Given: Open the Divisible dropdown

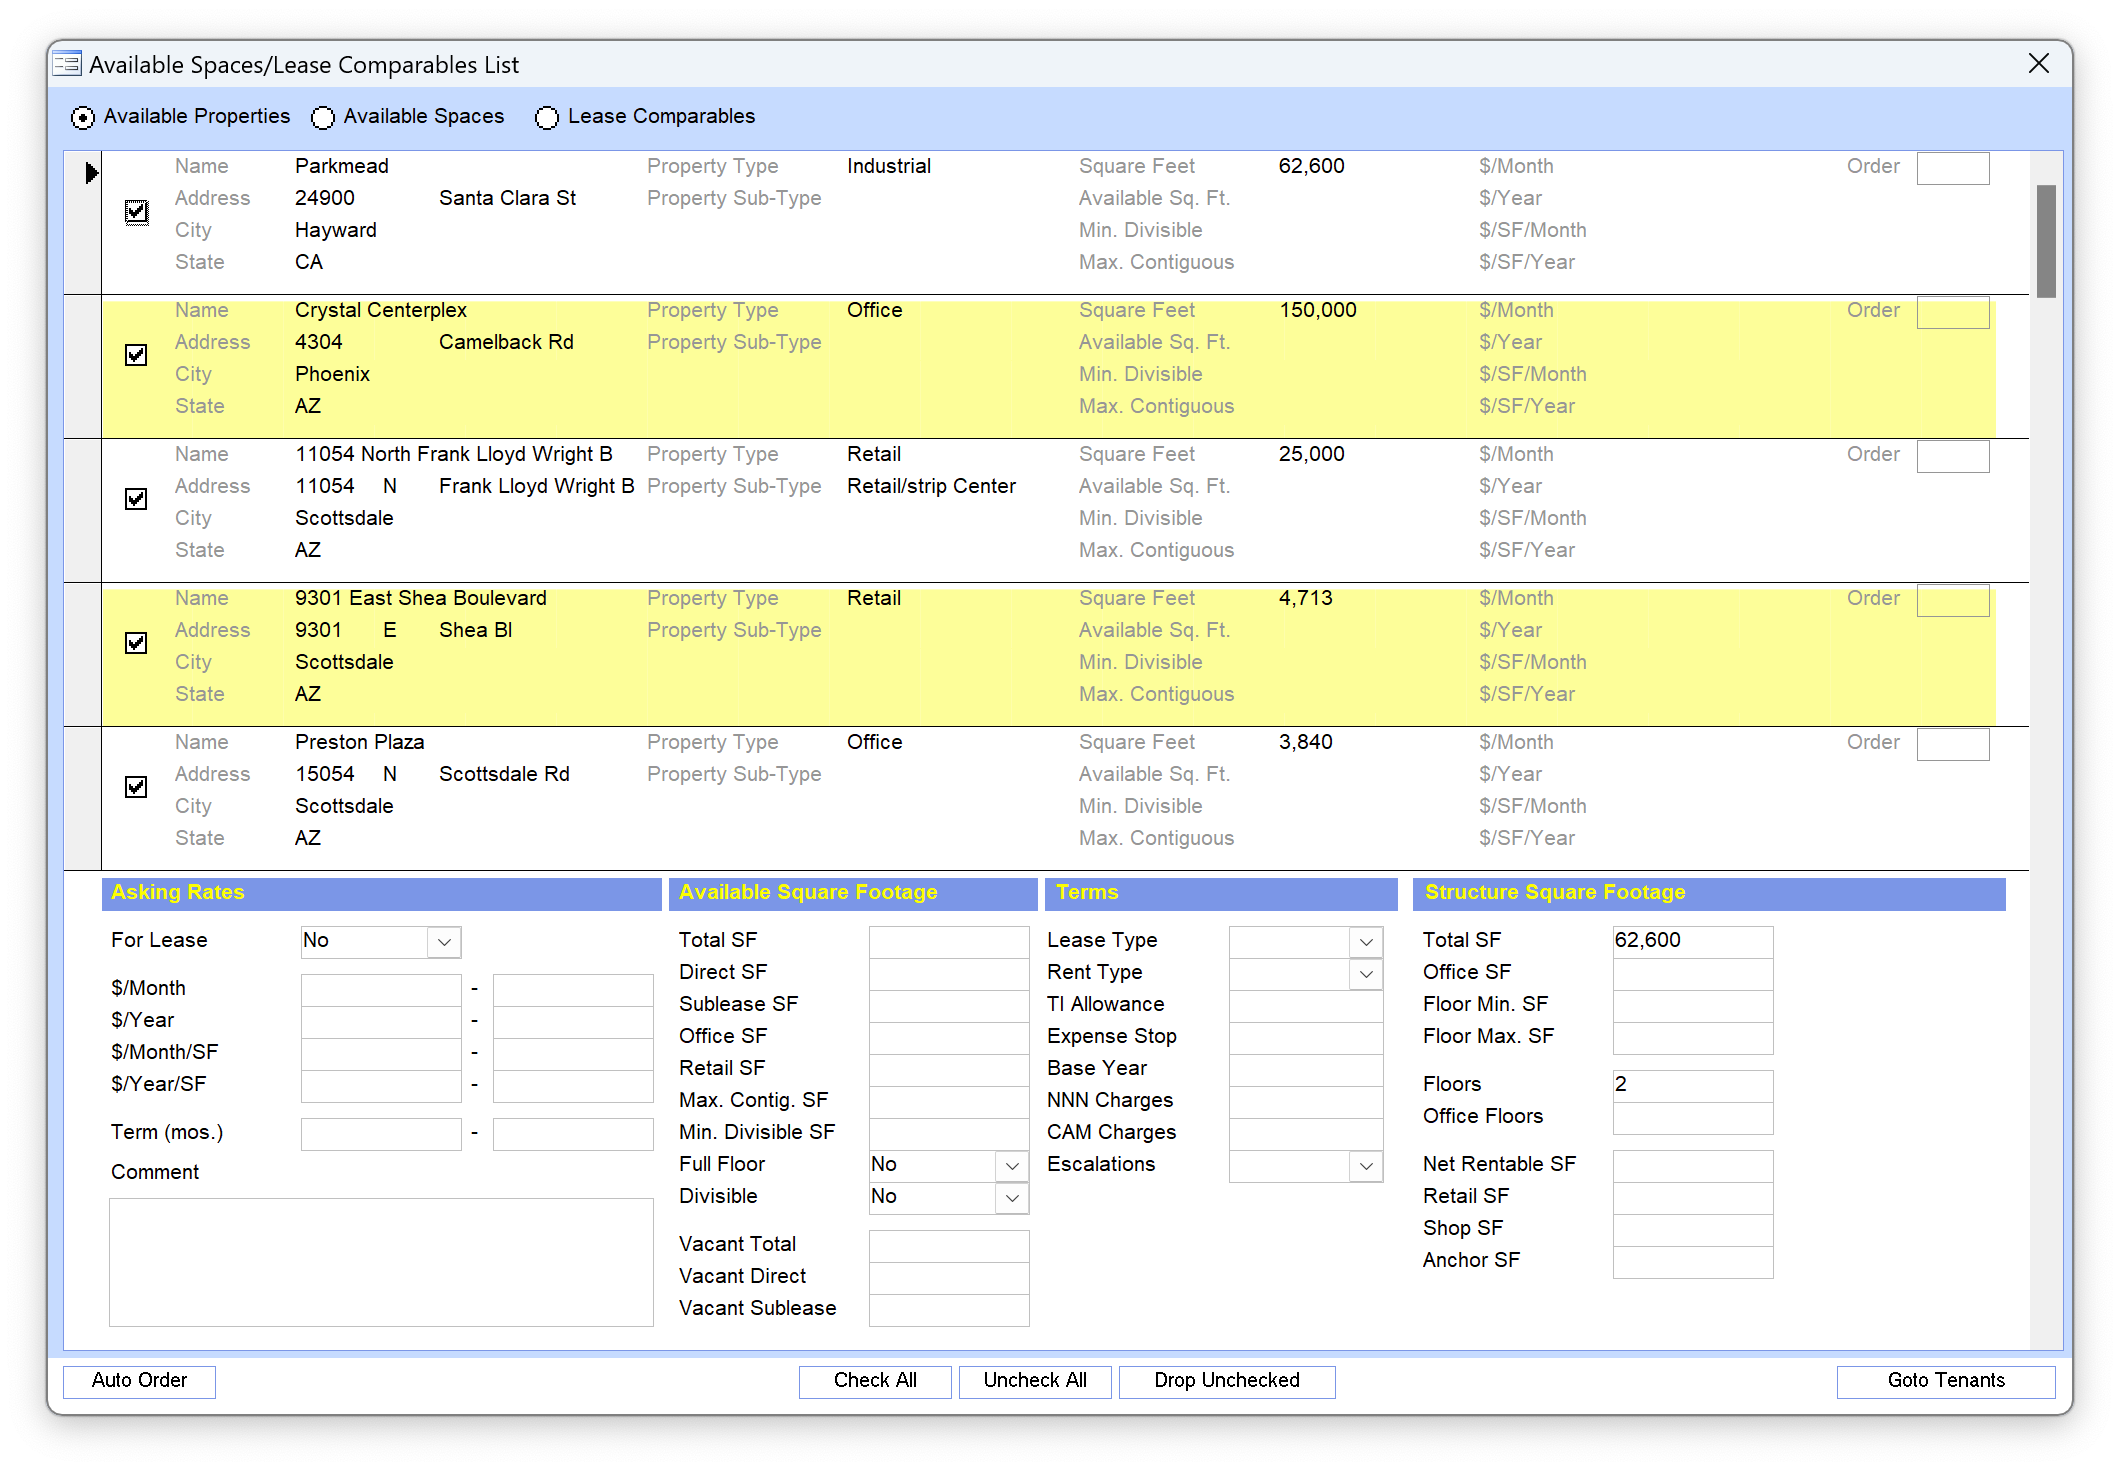Looking at the screenshot, I should click(1012, 1197).
